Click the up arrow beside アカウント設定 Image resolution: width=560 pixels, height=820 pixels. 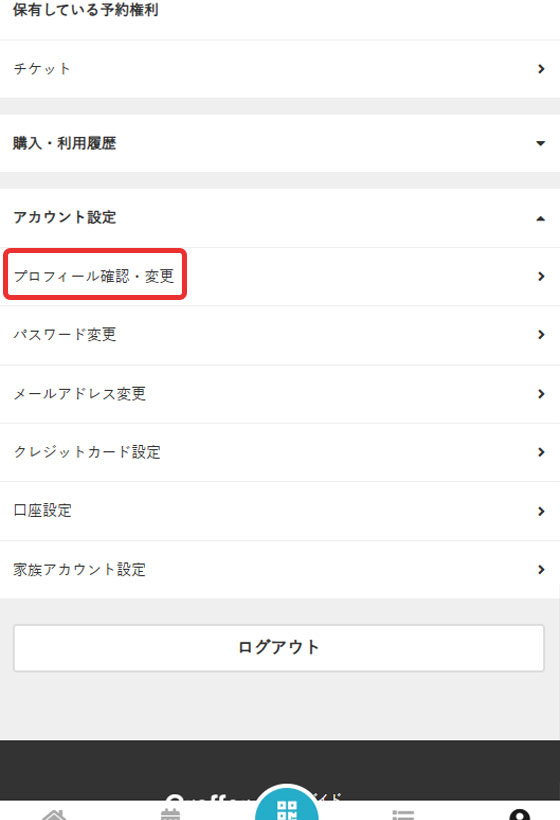[541, 219]
